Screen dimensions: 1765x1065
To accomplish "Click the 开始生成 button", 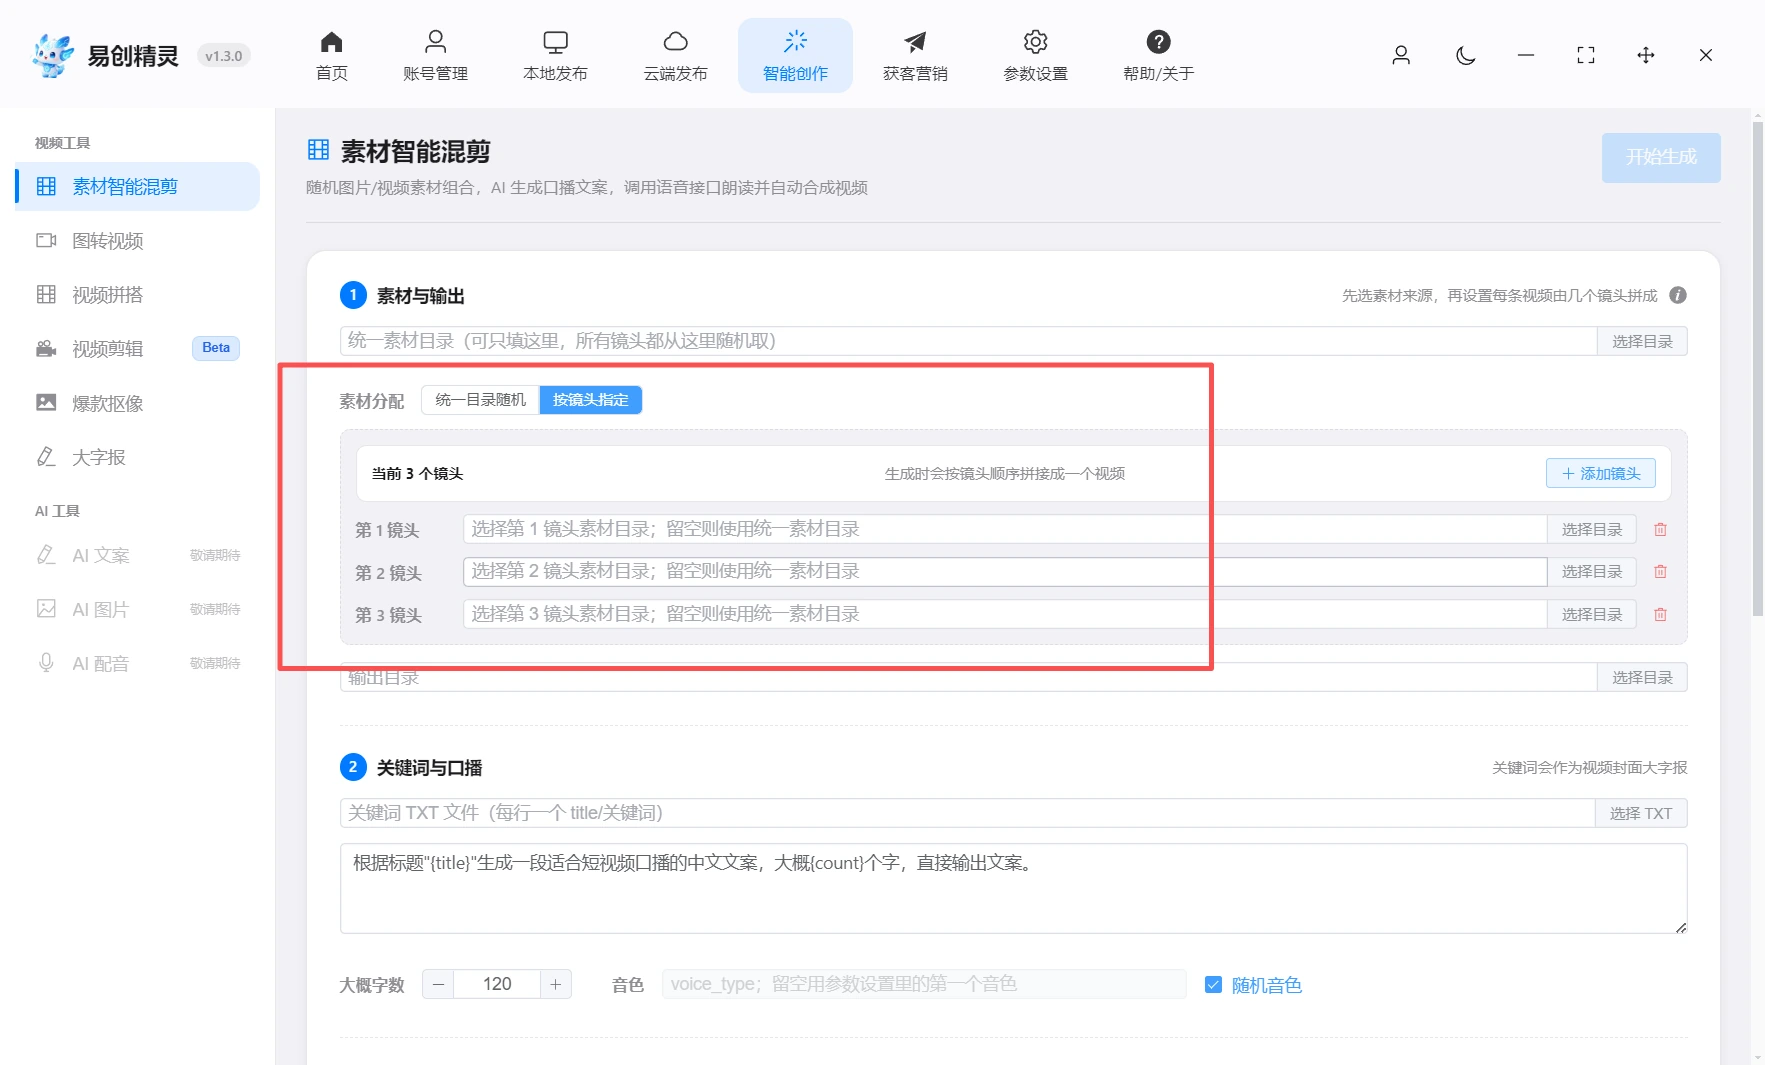I will pos(1661,157).
